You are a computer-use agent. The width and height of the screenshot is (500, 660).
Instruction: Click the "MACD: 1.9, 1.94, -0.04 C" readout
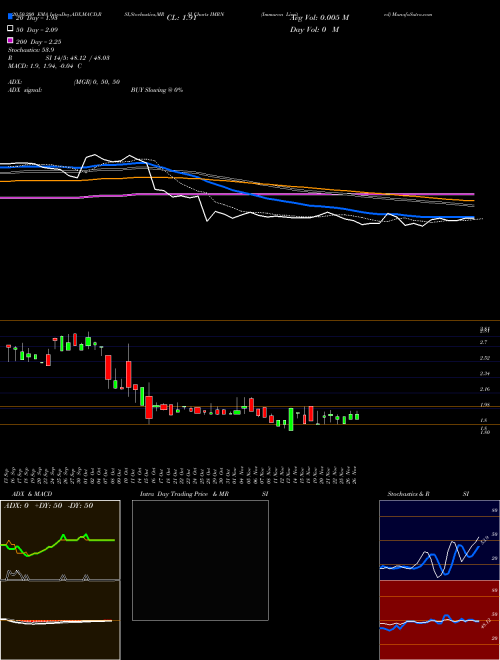(45, 66)
